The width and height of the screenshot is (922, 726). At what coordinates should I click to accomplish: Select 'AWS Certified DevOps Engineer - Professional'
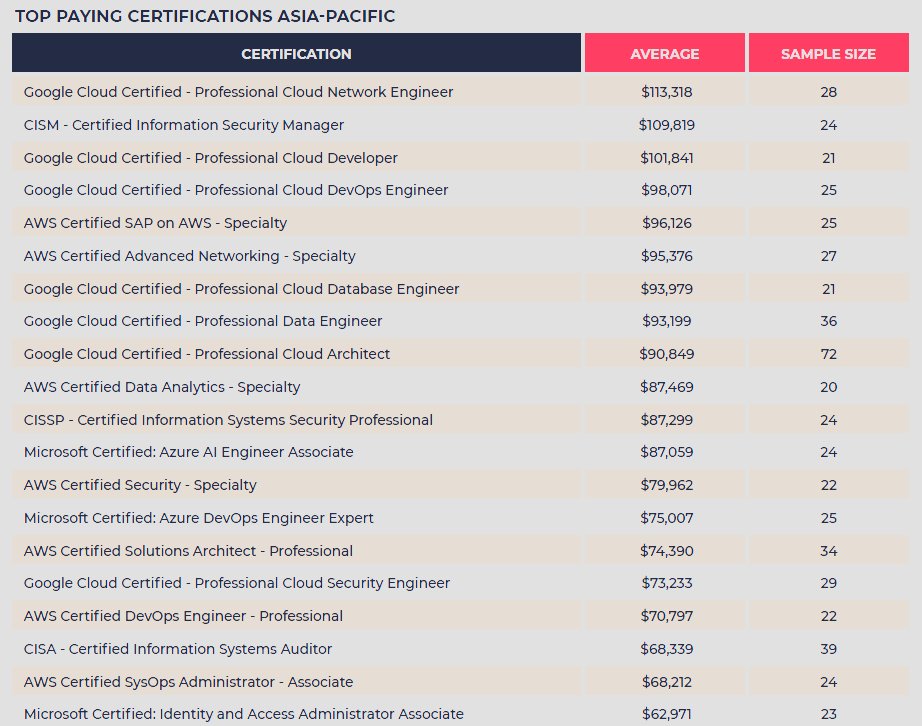tap(183, 616)
